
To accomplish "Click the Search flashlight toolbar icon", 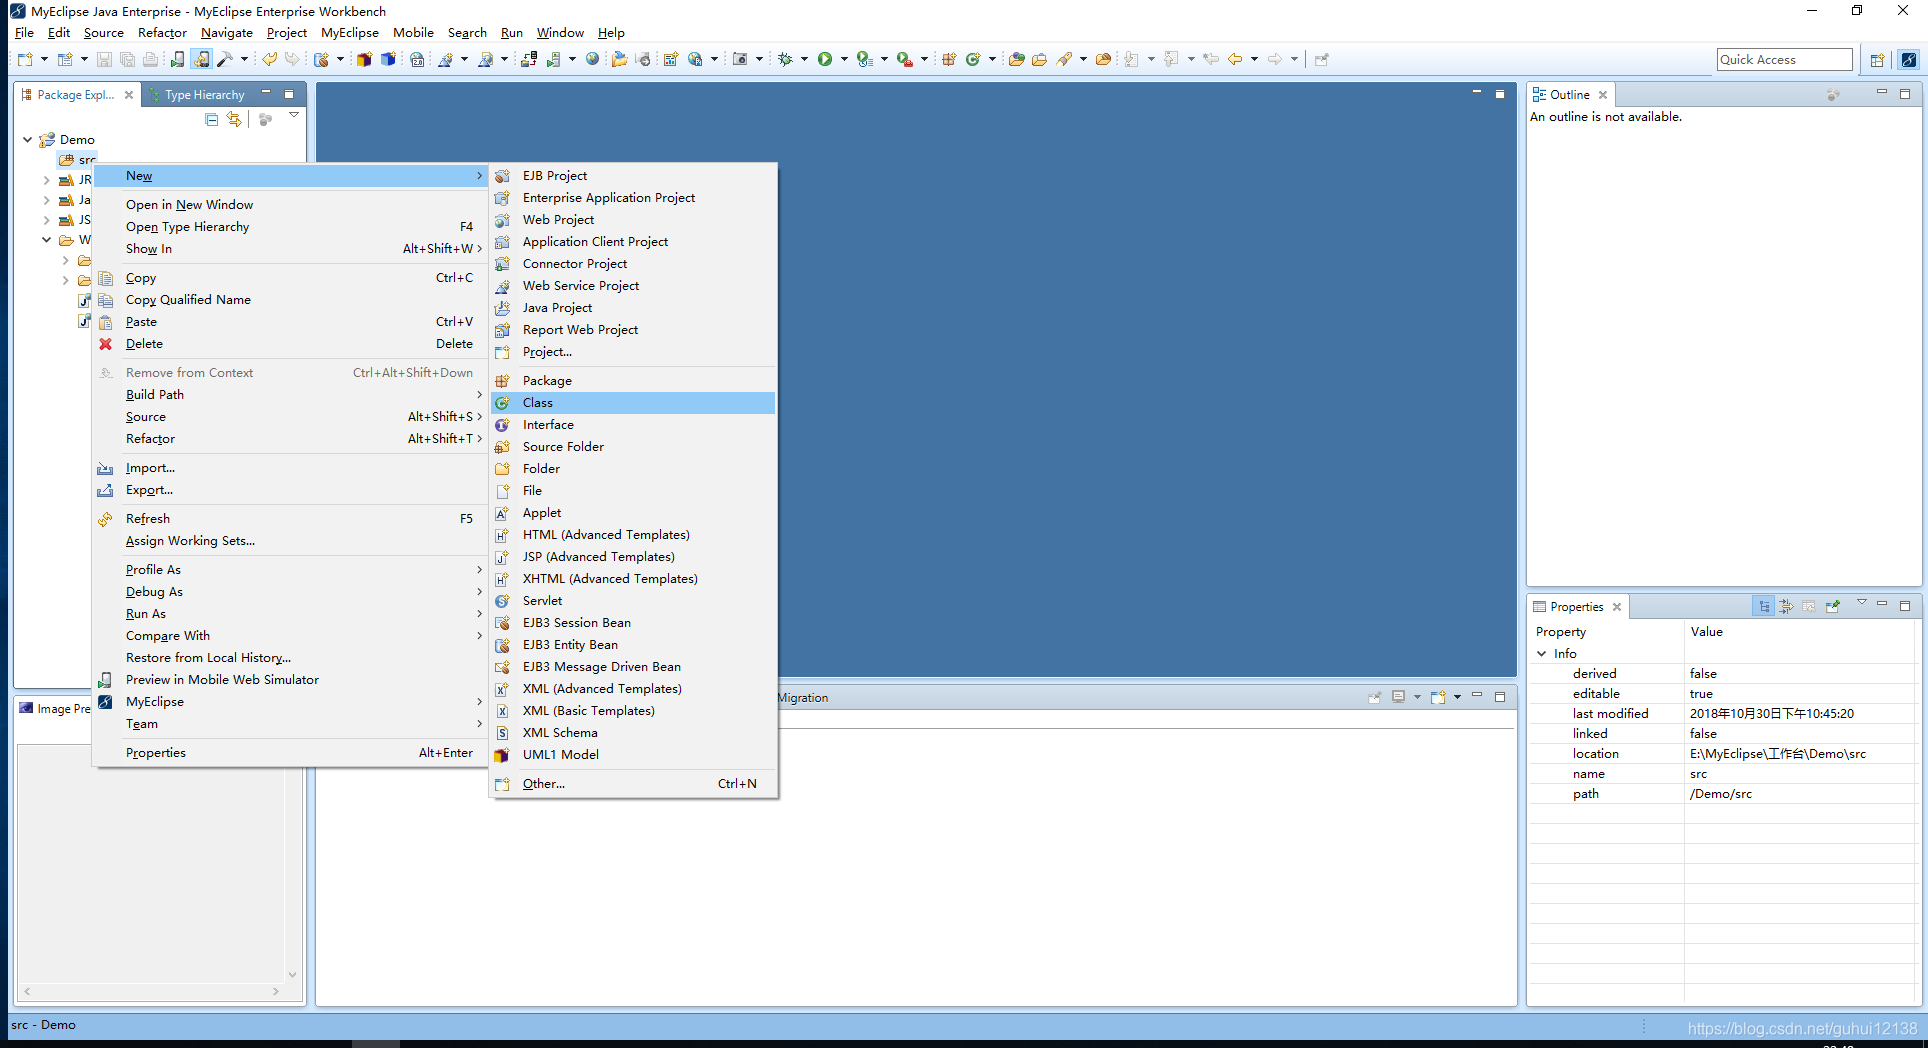I will pos(1065,59).
